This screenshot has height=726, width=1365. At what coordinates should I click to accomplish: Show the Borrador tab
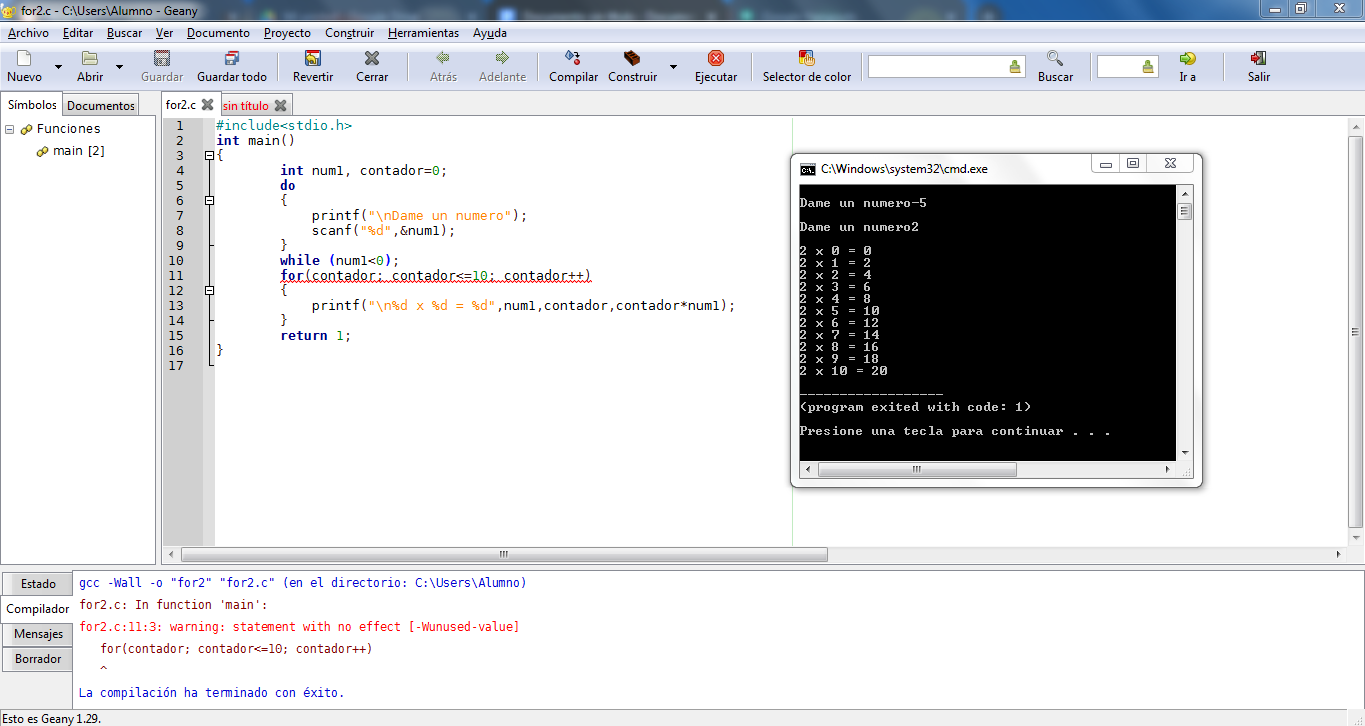[39, 659]
